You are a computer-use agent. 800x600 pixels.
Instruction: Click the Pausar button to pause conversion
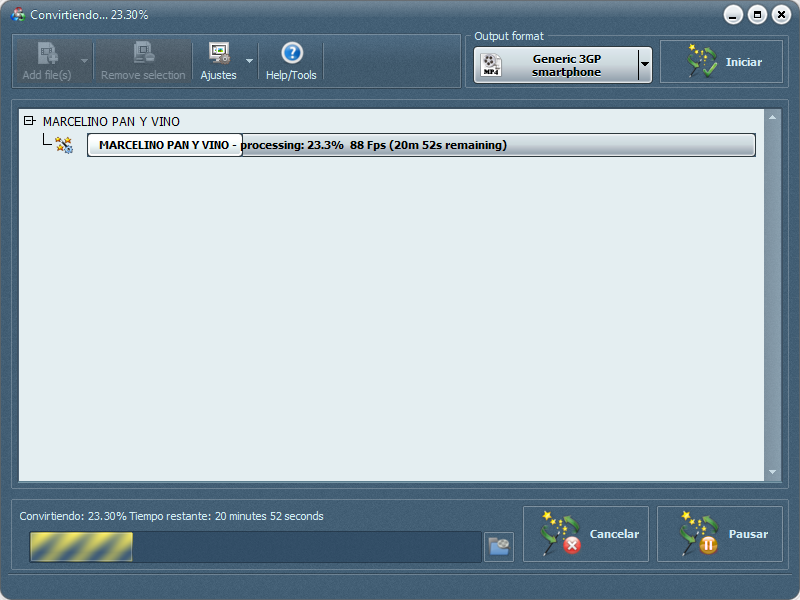coord(719,534)
